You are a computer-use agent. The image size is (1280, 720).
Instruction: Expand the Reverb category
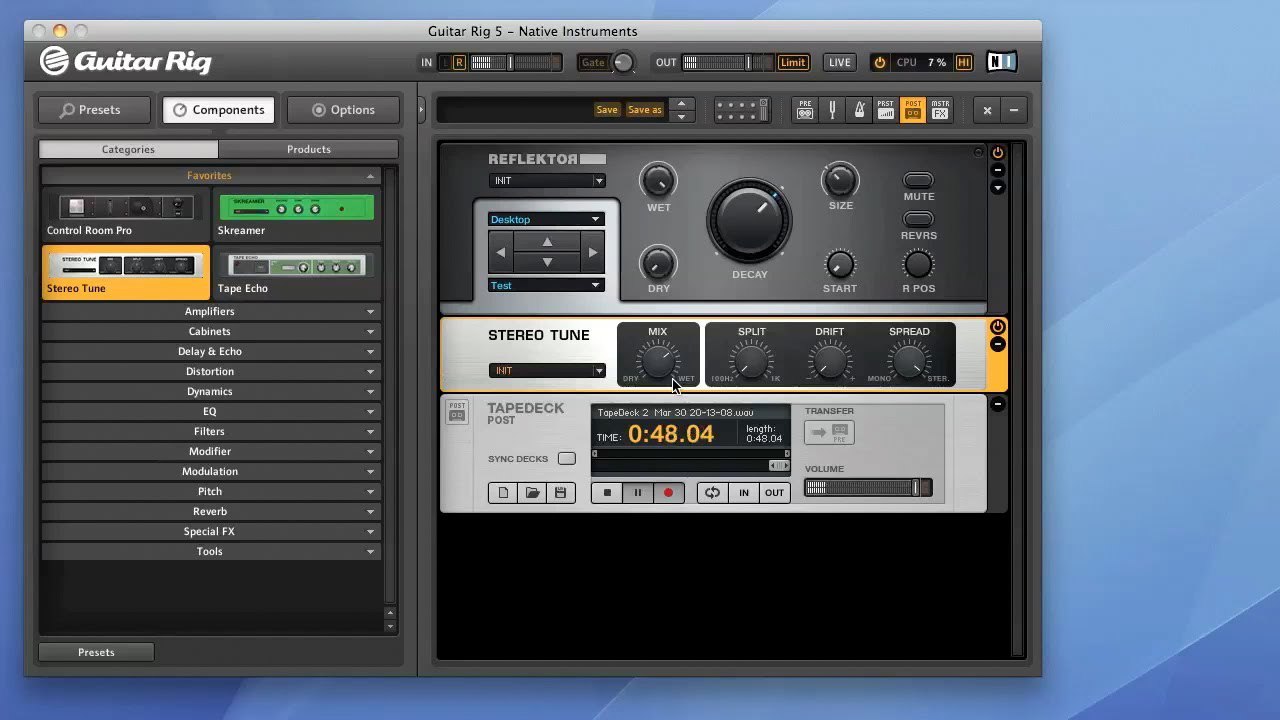click(x=210, y=511)
